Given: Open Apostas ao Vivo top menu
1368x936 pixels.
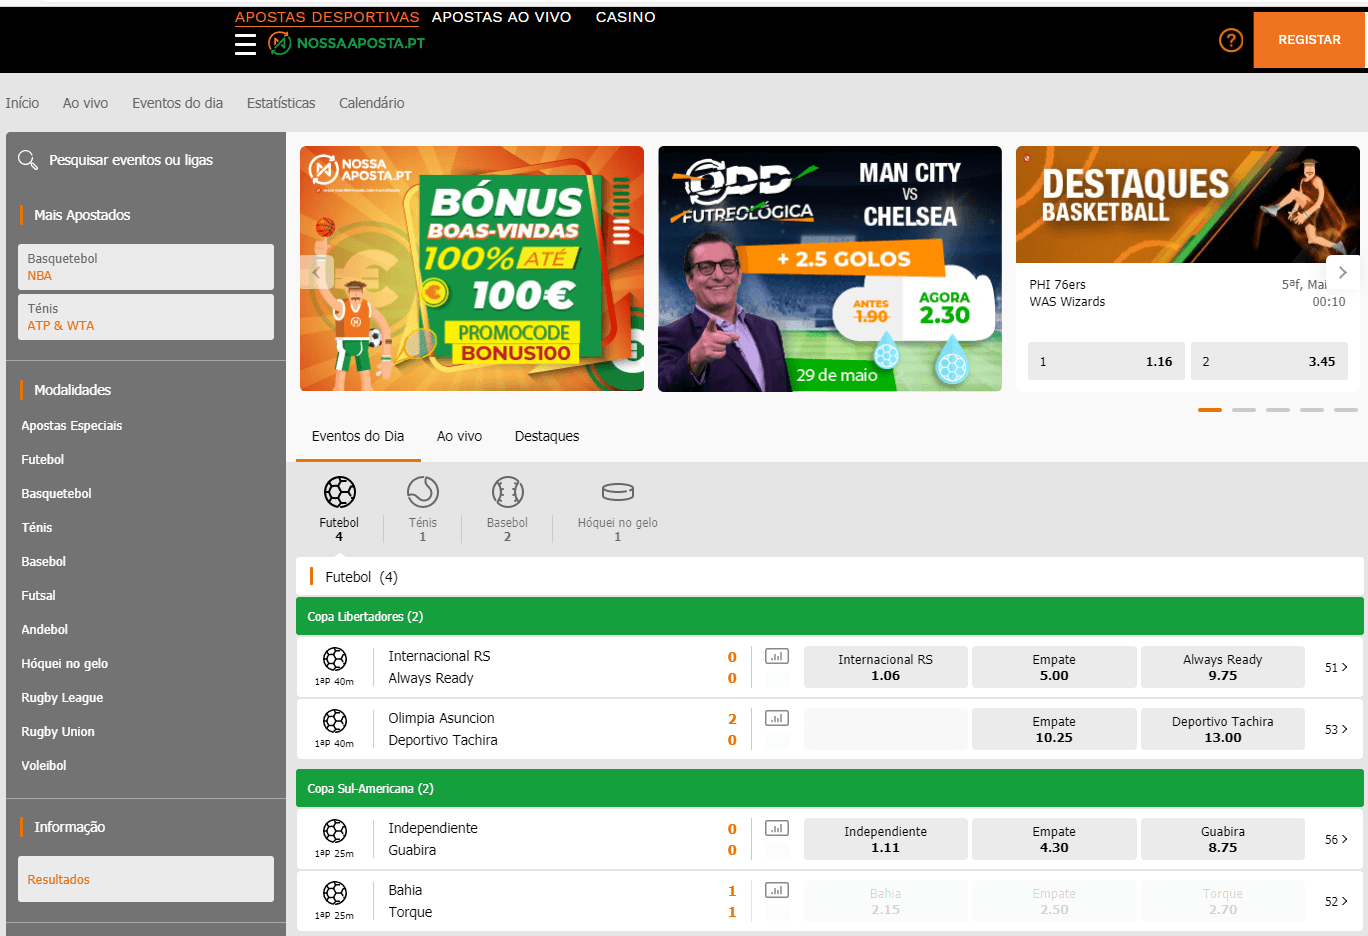Looking at the screenshot, I should [501, 17].
